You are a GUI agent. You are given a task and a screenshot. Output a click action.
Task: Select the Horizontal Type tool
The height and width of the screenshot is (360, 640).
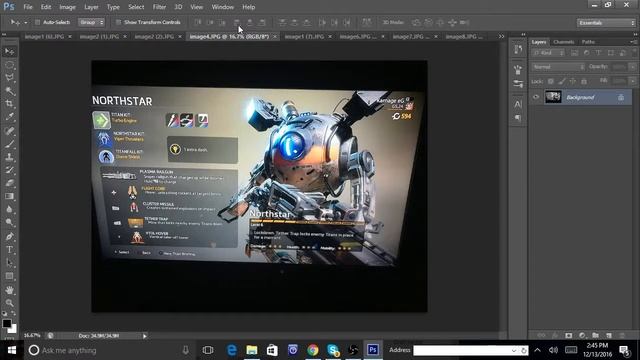(9, 249)
